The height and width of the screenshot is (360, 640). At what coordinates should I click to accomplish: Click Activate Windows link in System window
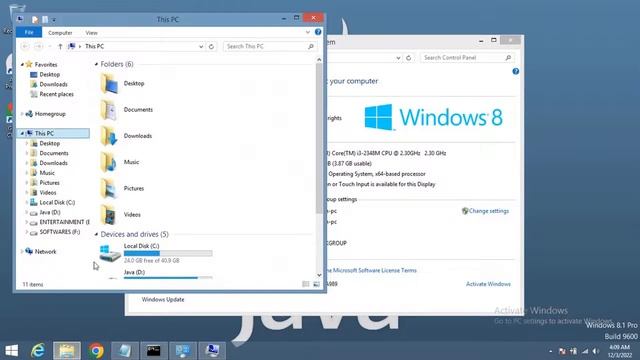coord(488,284)
